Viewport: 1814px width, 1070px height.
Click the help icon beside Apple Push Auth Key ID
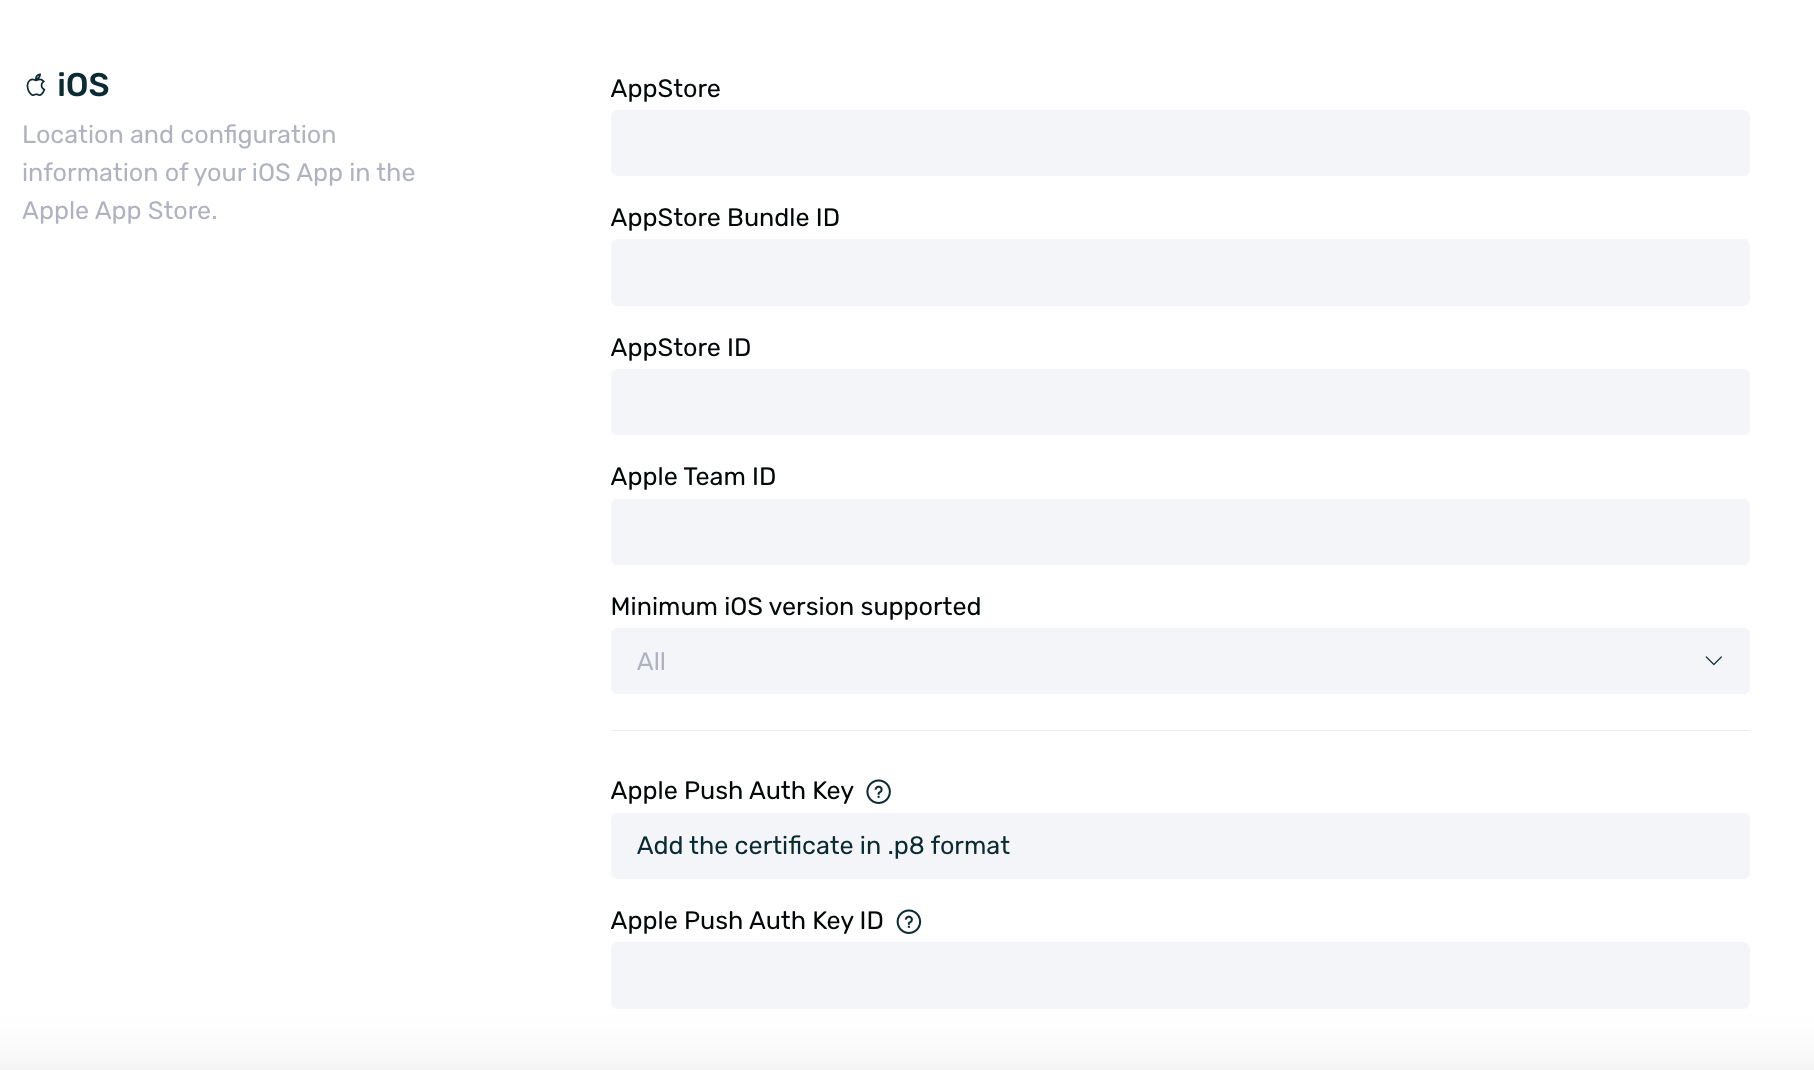(908, 922)
